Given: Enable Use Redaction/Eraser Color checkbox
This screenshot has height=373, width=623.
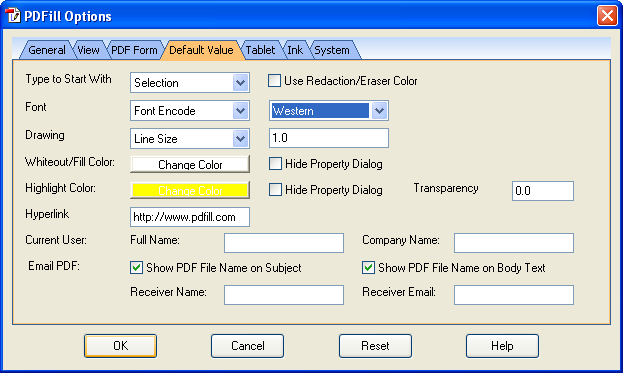Looking at the screenshot, I should (274, 81).
